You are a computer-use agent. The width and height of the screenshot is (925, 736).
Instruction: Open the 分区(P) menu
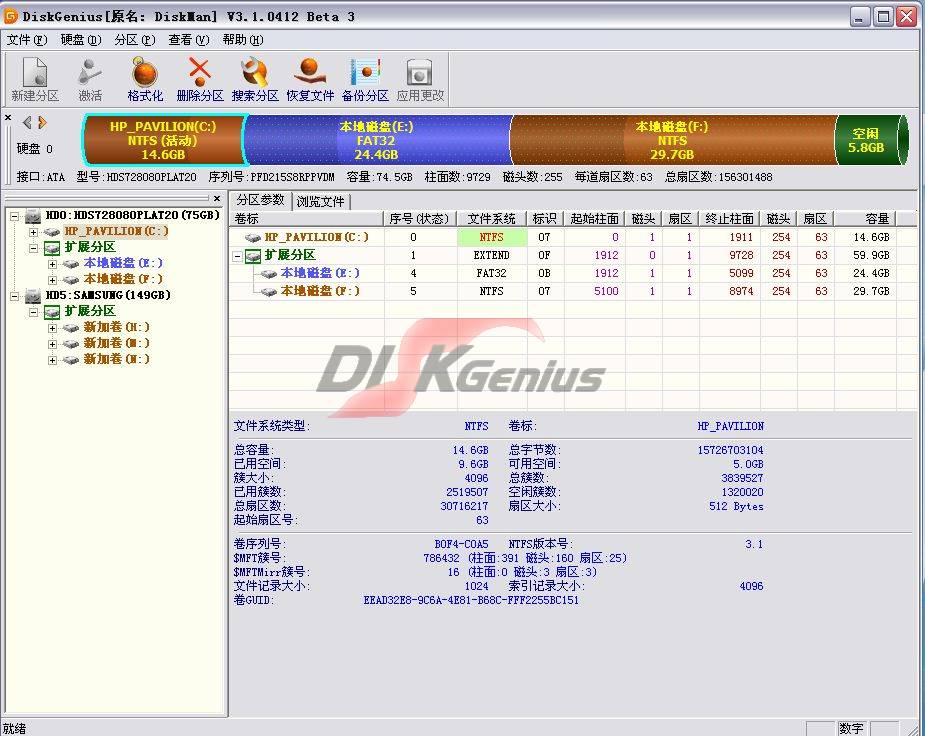point(135,40)
